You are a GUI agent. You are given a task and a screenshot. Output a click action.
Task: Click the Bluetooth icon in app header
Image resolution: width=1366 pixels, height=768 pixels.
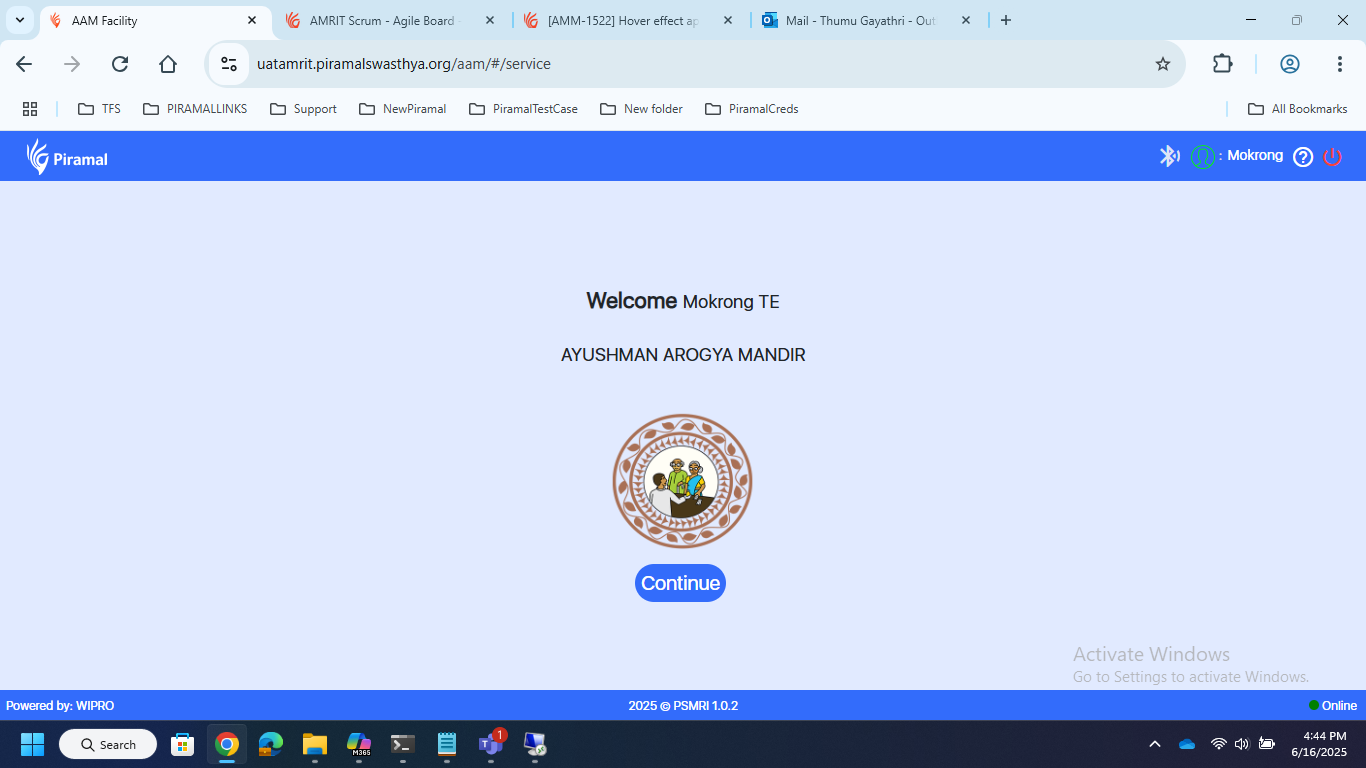[x=1168, y=156]
